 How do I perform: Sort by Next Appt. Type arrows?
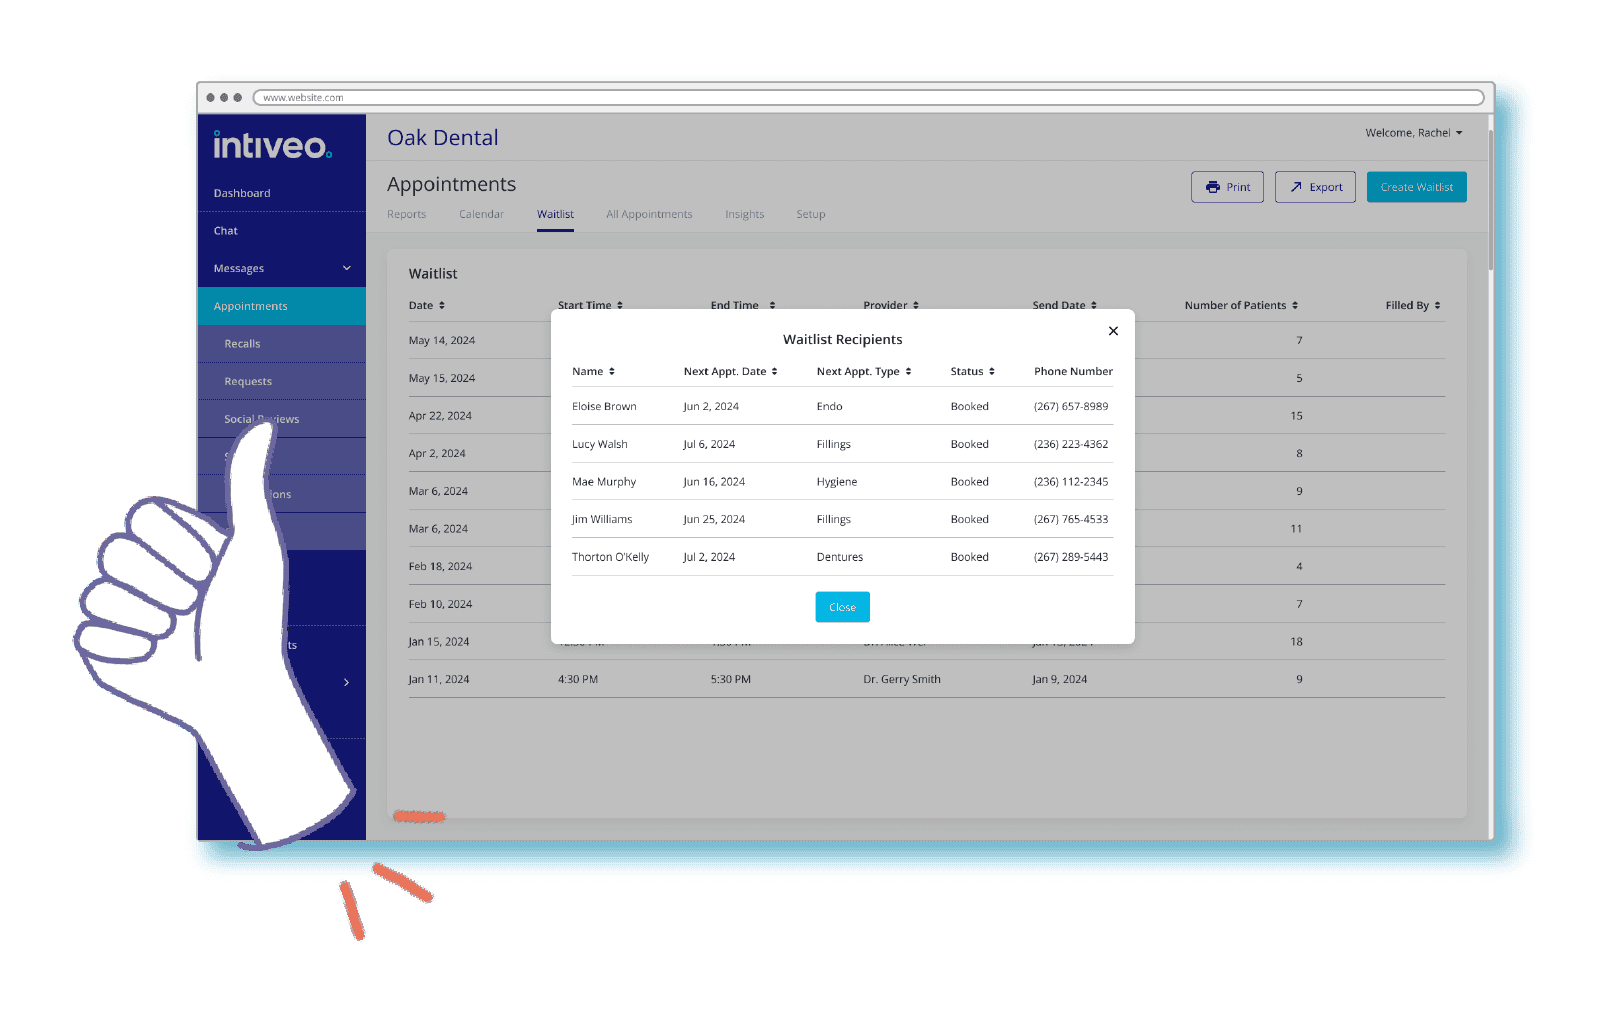(908, 372)
